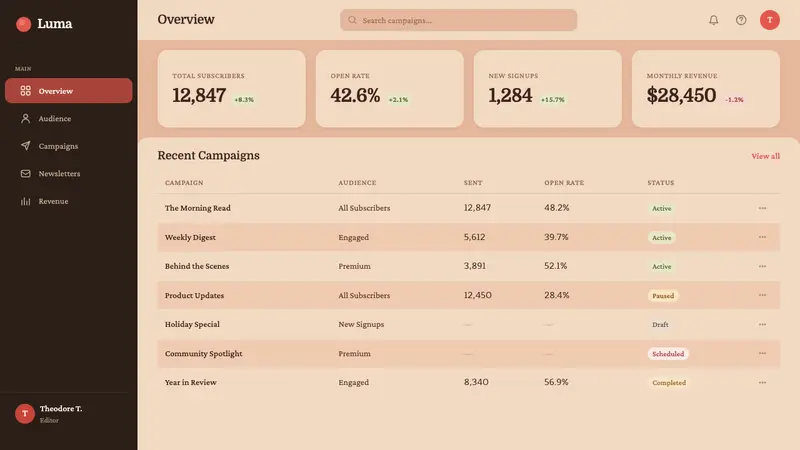This screenshot has width=800, height=450.
Task: Click the Search campaigns field
Action: pyautogui.click(x=458, y=20)
